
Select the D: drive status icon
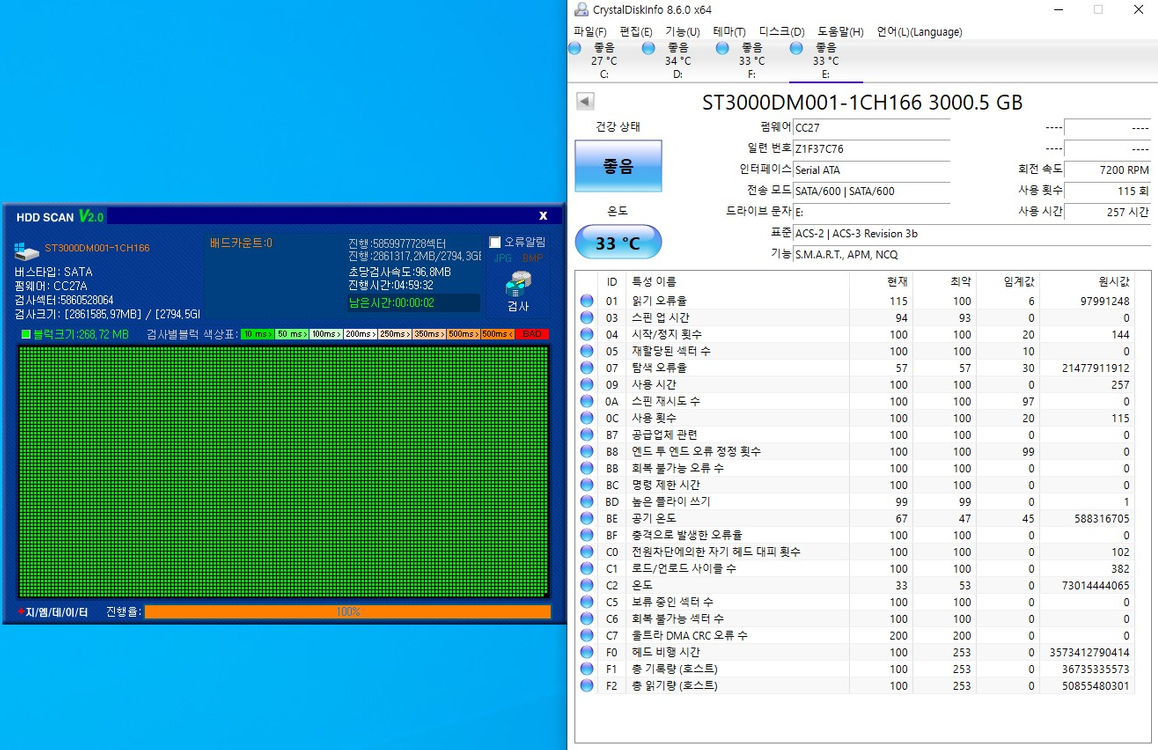(x=649, y=48)
